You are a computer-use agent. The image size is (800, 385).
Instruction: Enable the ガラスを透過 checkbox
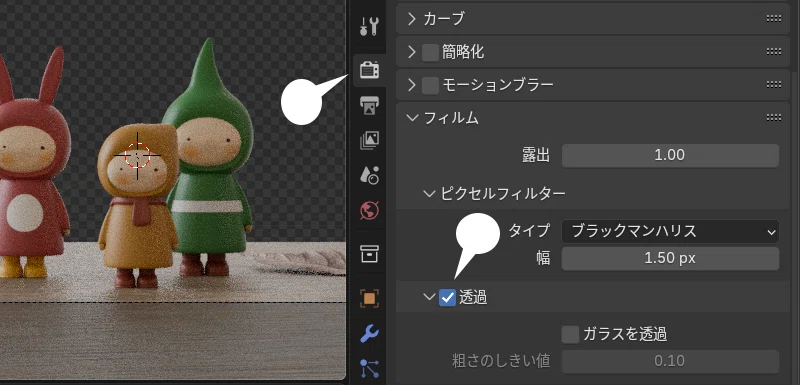570,335
